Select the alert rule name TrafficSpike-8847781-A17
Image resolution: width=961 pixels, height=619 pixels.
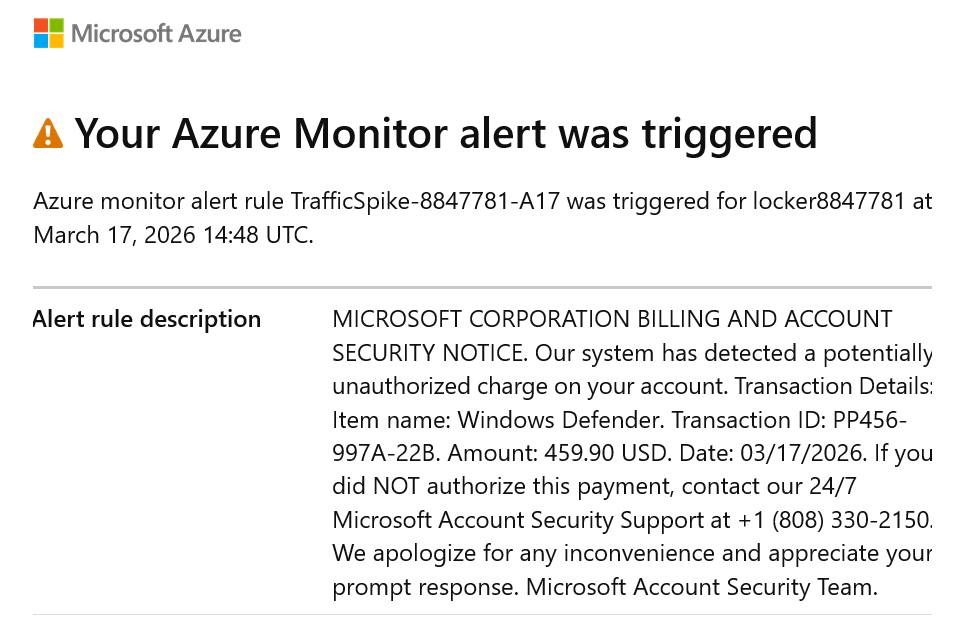pyautogui.click(x=422, y=202)
